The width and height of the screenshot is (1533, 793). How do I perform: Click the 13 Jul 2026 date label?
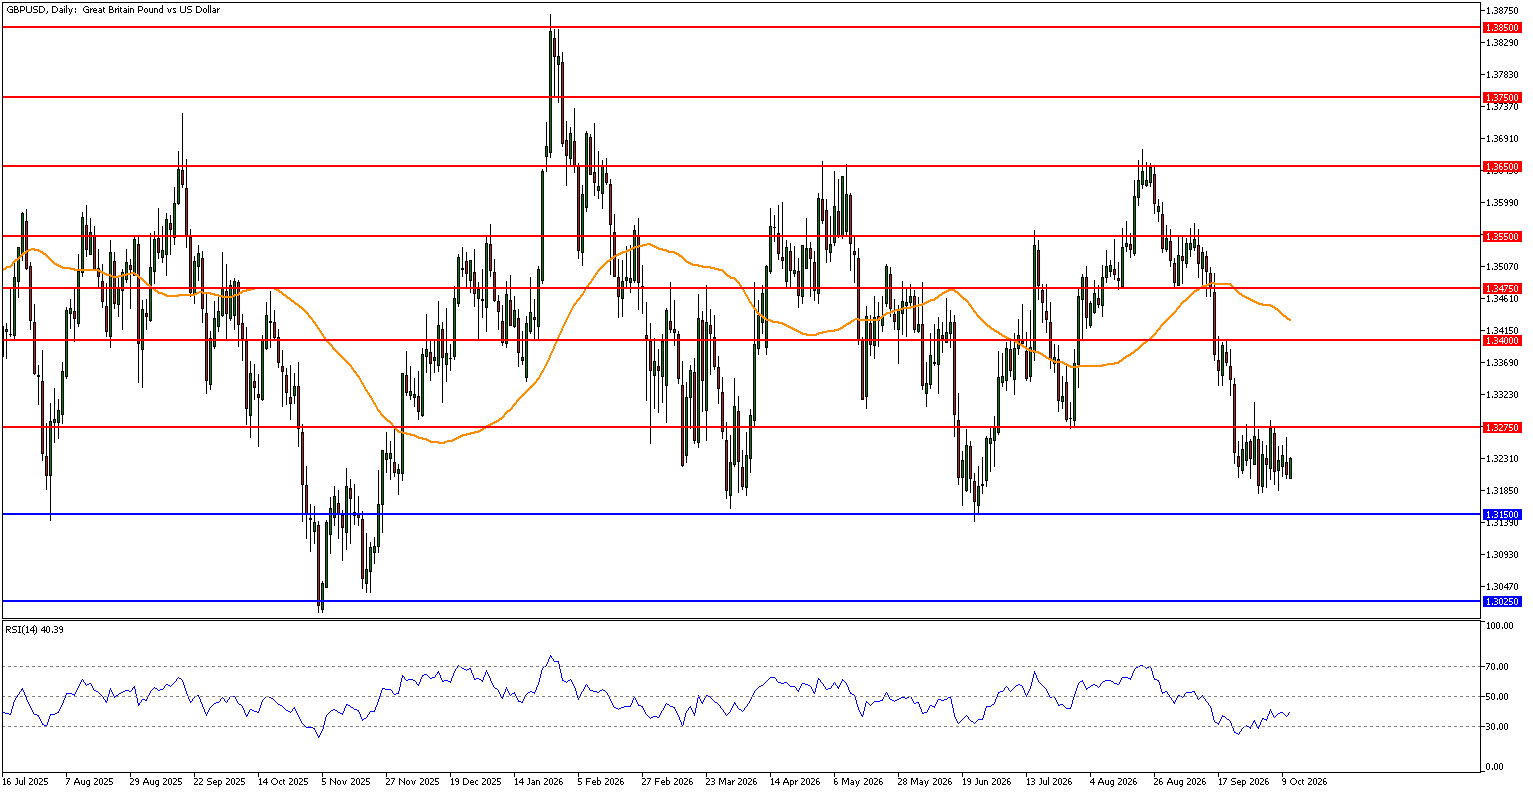pos(1048,780)
